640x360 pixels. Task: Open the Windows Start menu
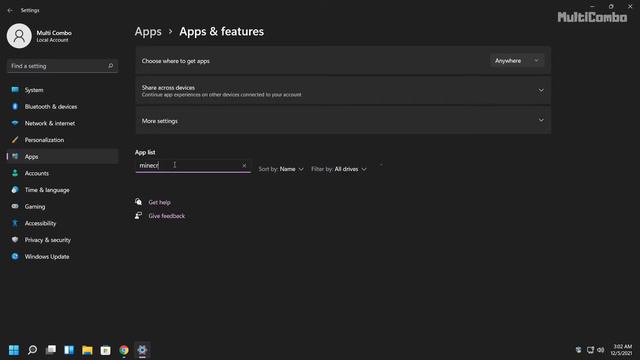(14, 350)
